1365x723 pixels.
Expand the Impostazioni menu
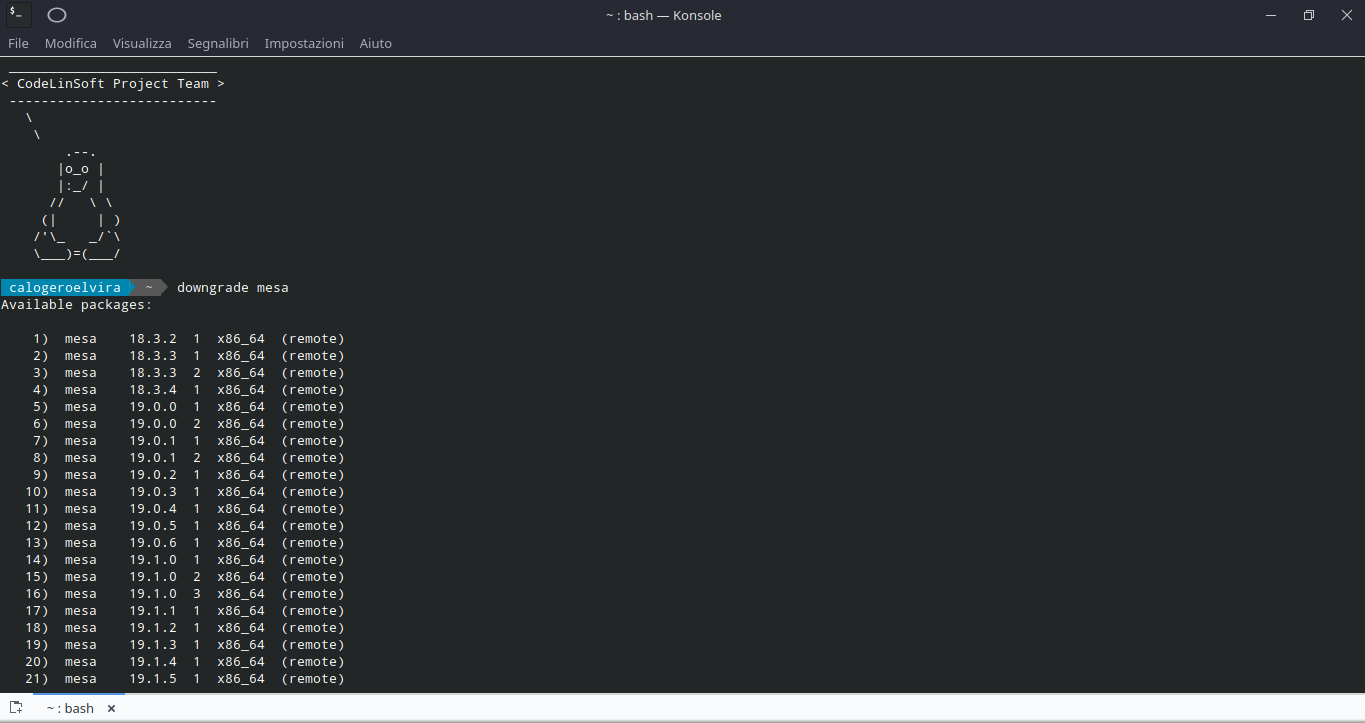[x=304, y=43]
